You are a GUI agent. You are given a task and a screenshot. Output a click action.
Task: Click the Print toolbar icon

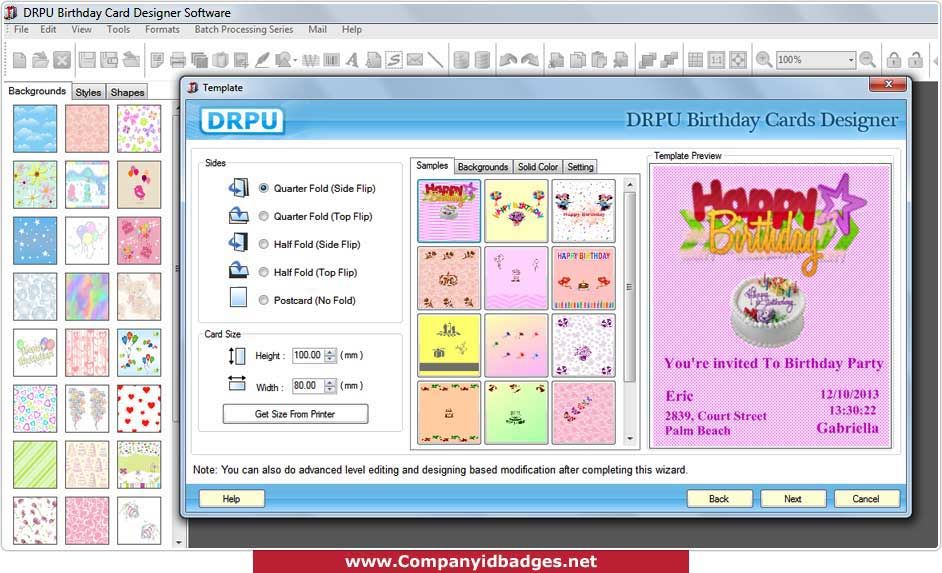(178, 59)
